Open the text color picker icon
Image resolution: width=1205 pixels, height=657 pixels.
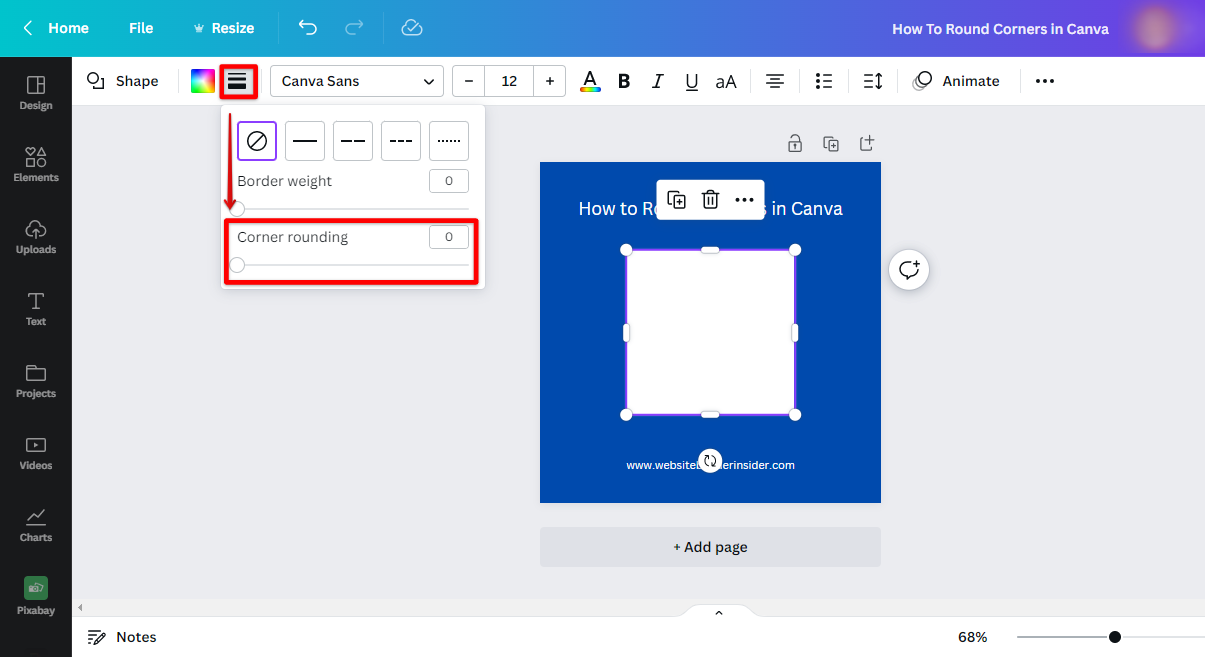[x=590, y=81]
